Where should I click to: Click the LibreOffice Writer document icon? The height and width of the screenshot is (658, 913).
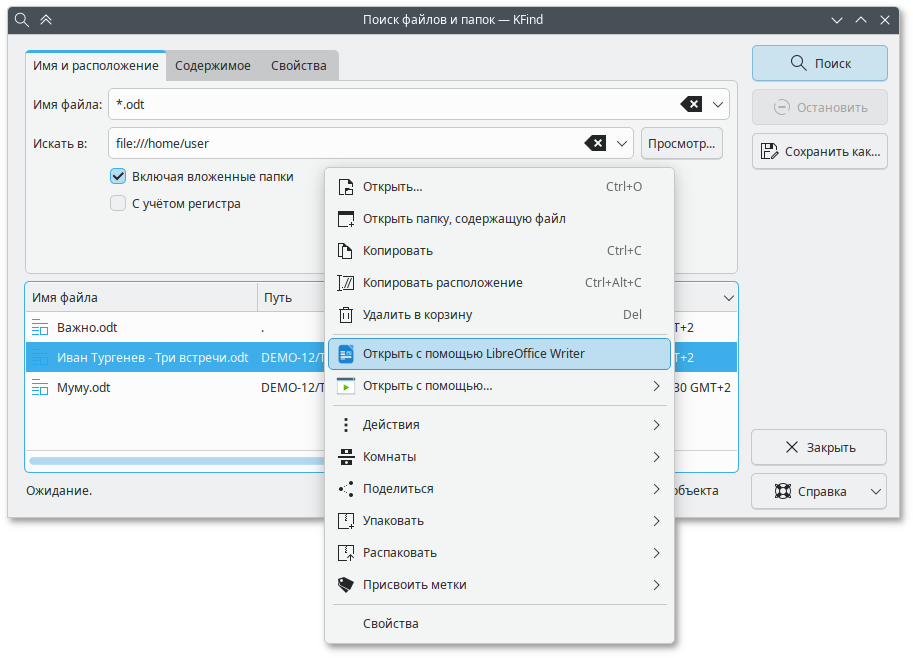click(x=346, y=354)
